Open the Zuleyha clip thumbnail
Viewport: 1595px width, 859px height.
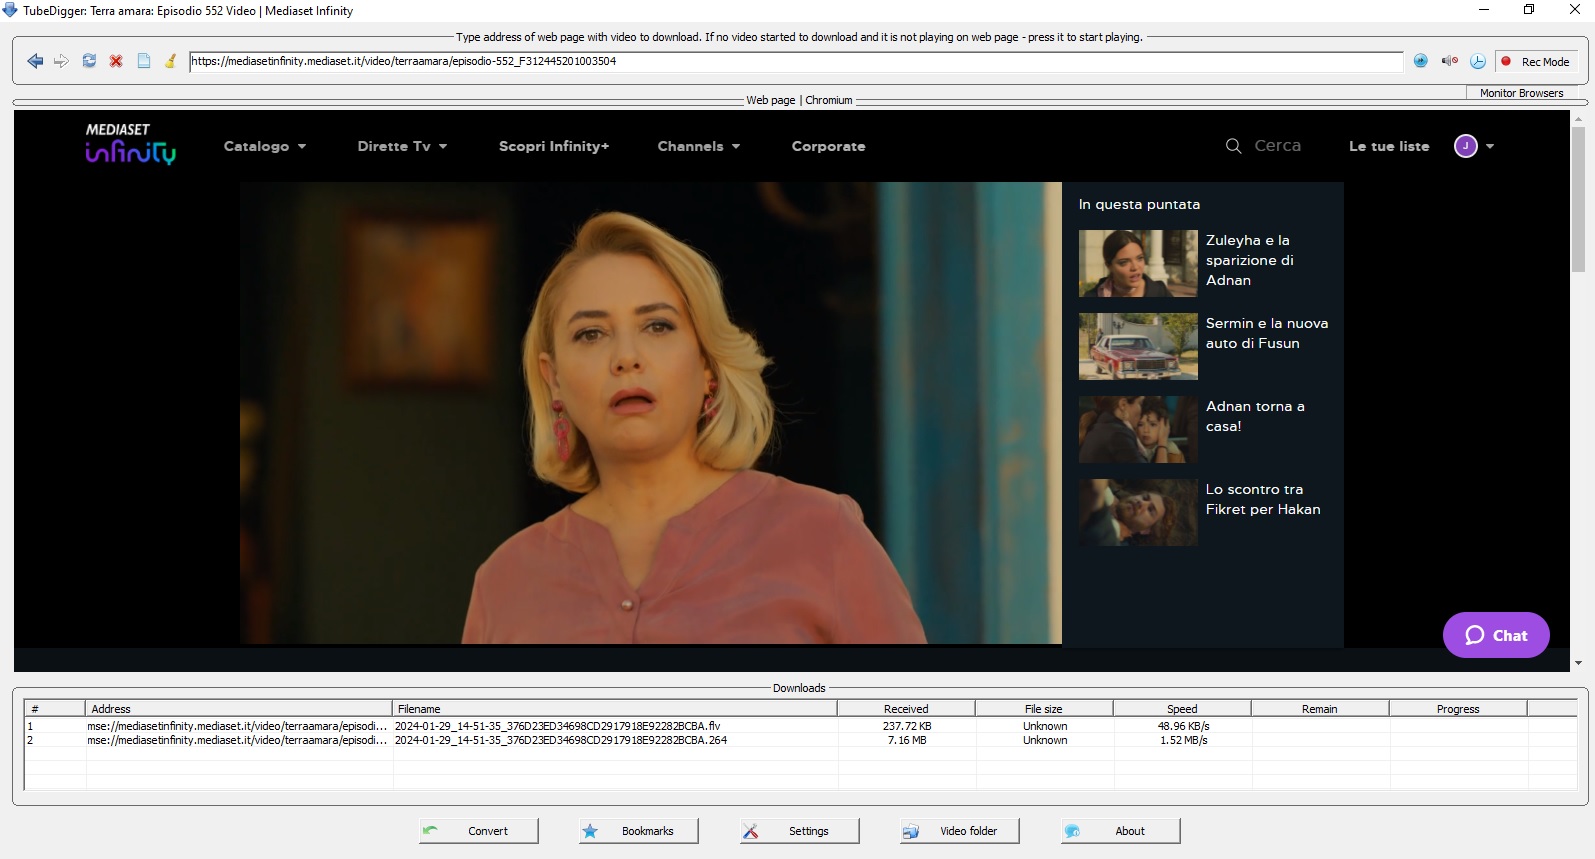click(1138, 263)
